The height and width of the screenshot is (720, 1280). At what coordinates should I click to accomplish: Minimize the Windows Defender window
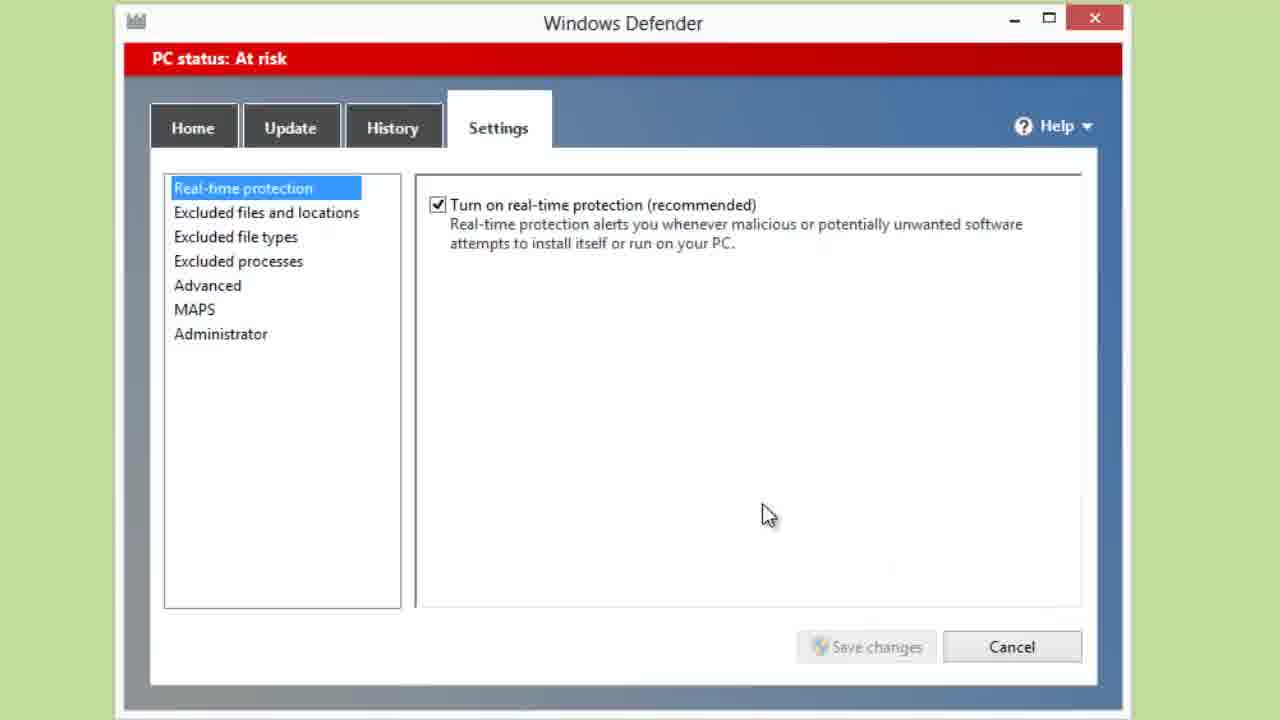1015,19
